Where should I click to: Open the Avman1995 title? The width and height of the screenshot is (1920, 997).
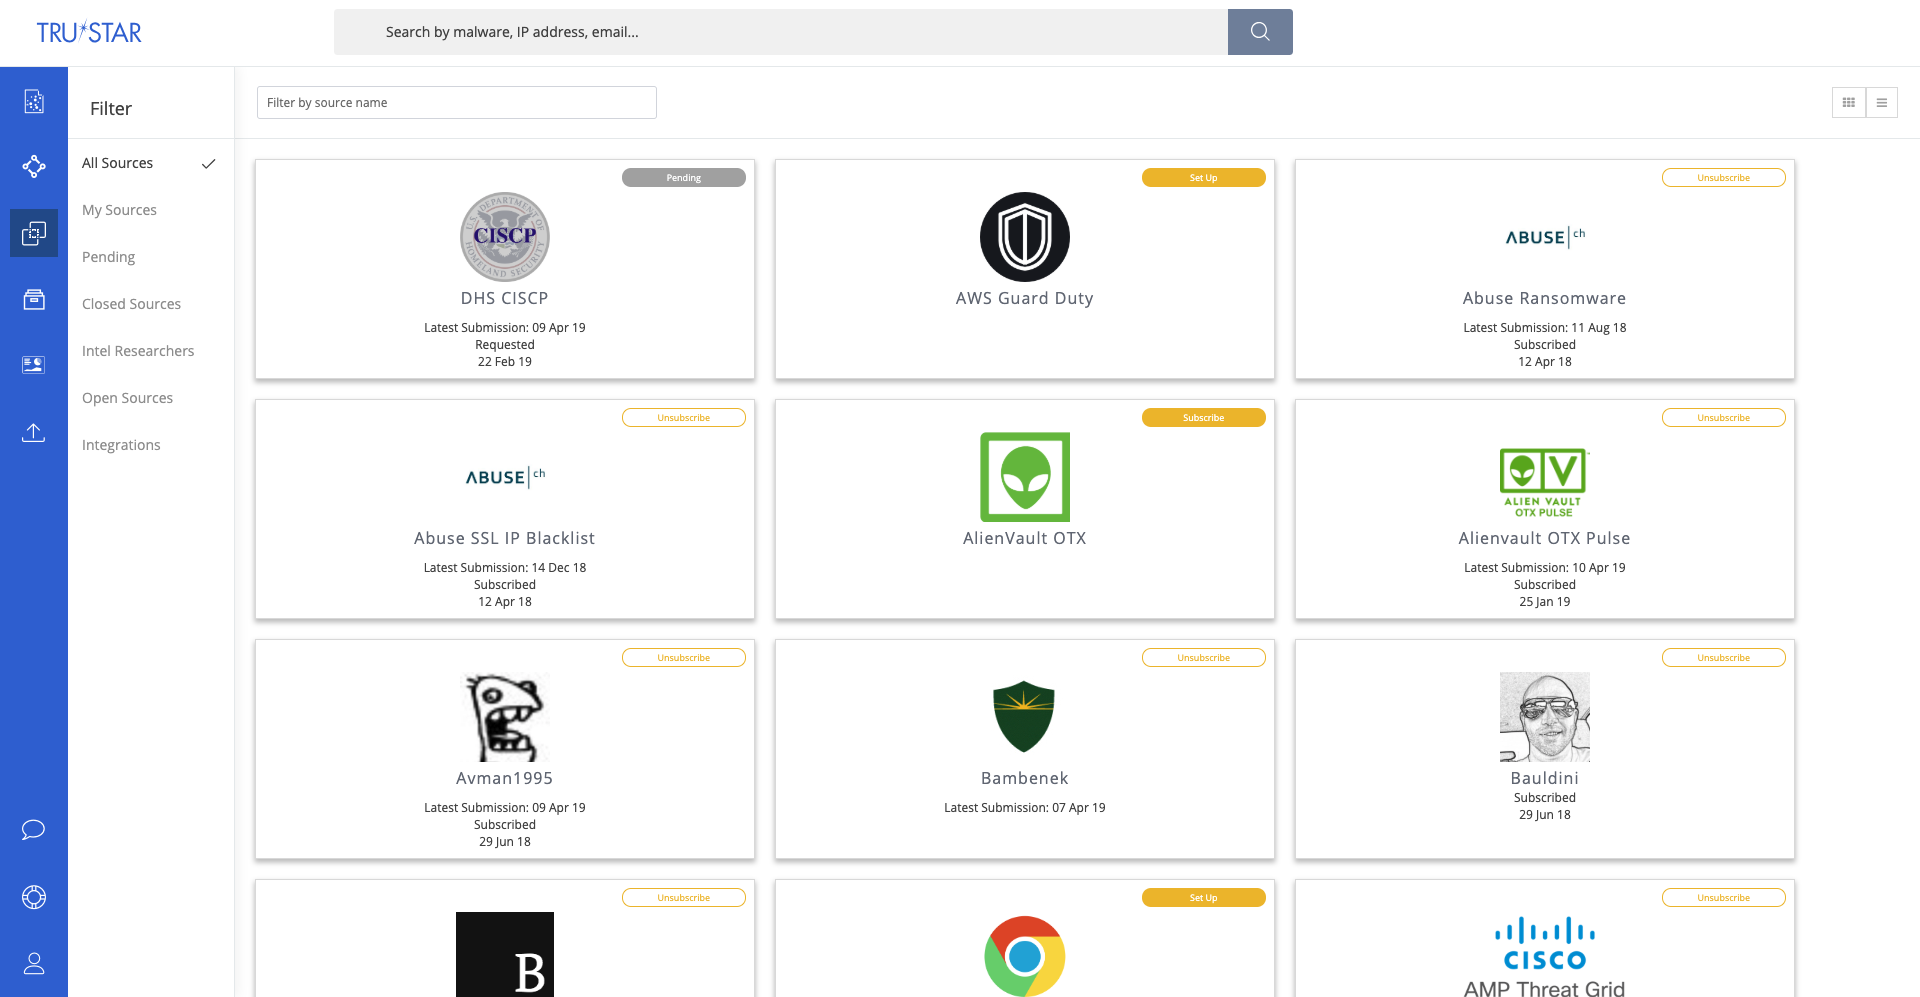click(x=505, y=778)
